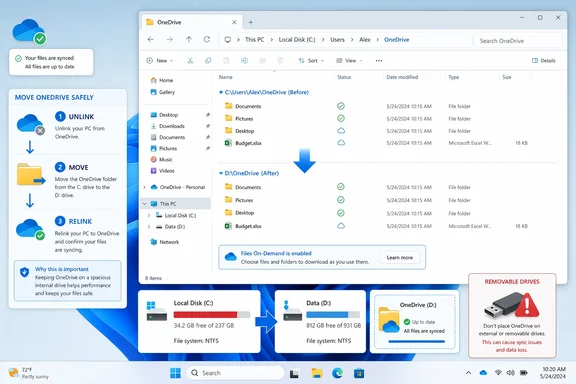Collapse the D:\OneDrive (After) group
This screenshot has height=384, width=576.
(x=221, y=173)
